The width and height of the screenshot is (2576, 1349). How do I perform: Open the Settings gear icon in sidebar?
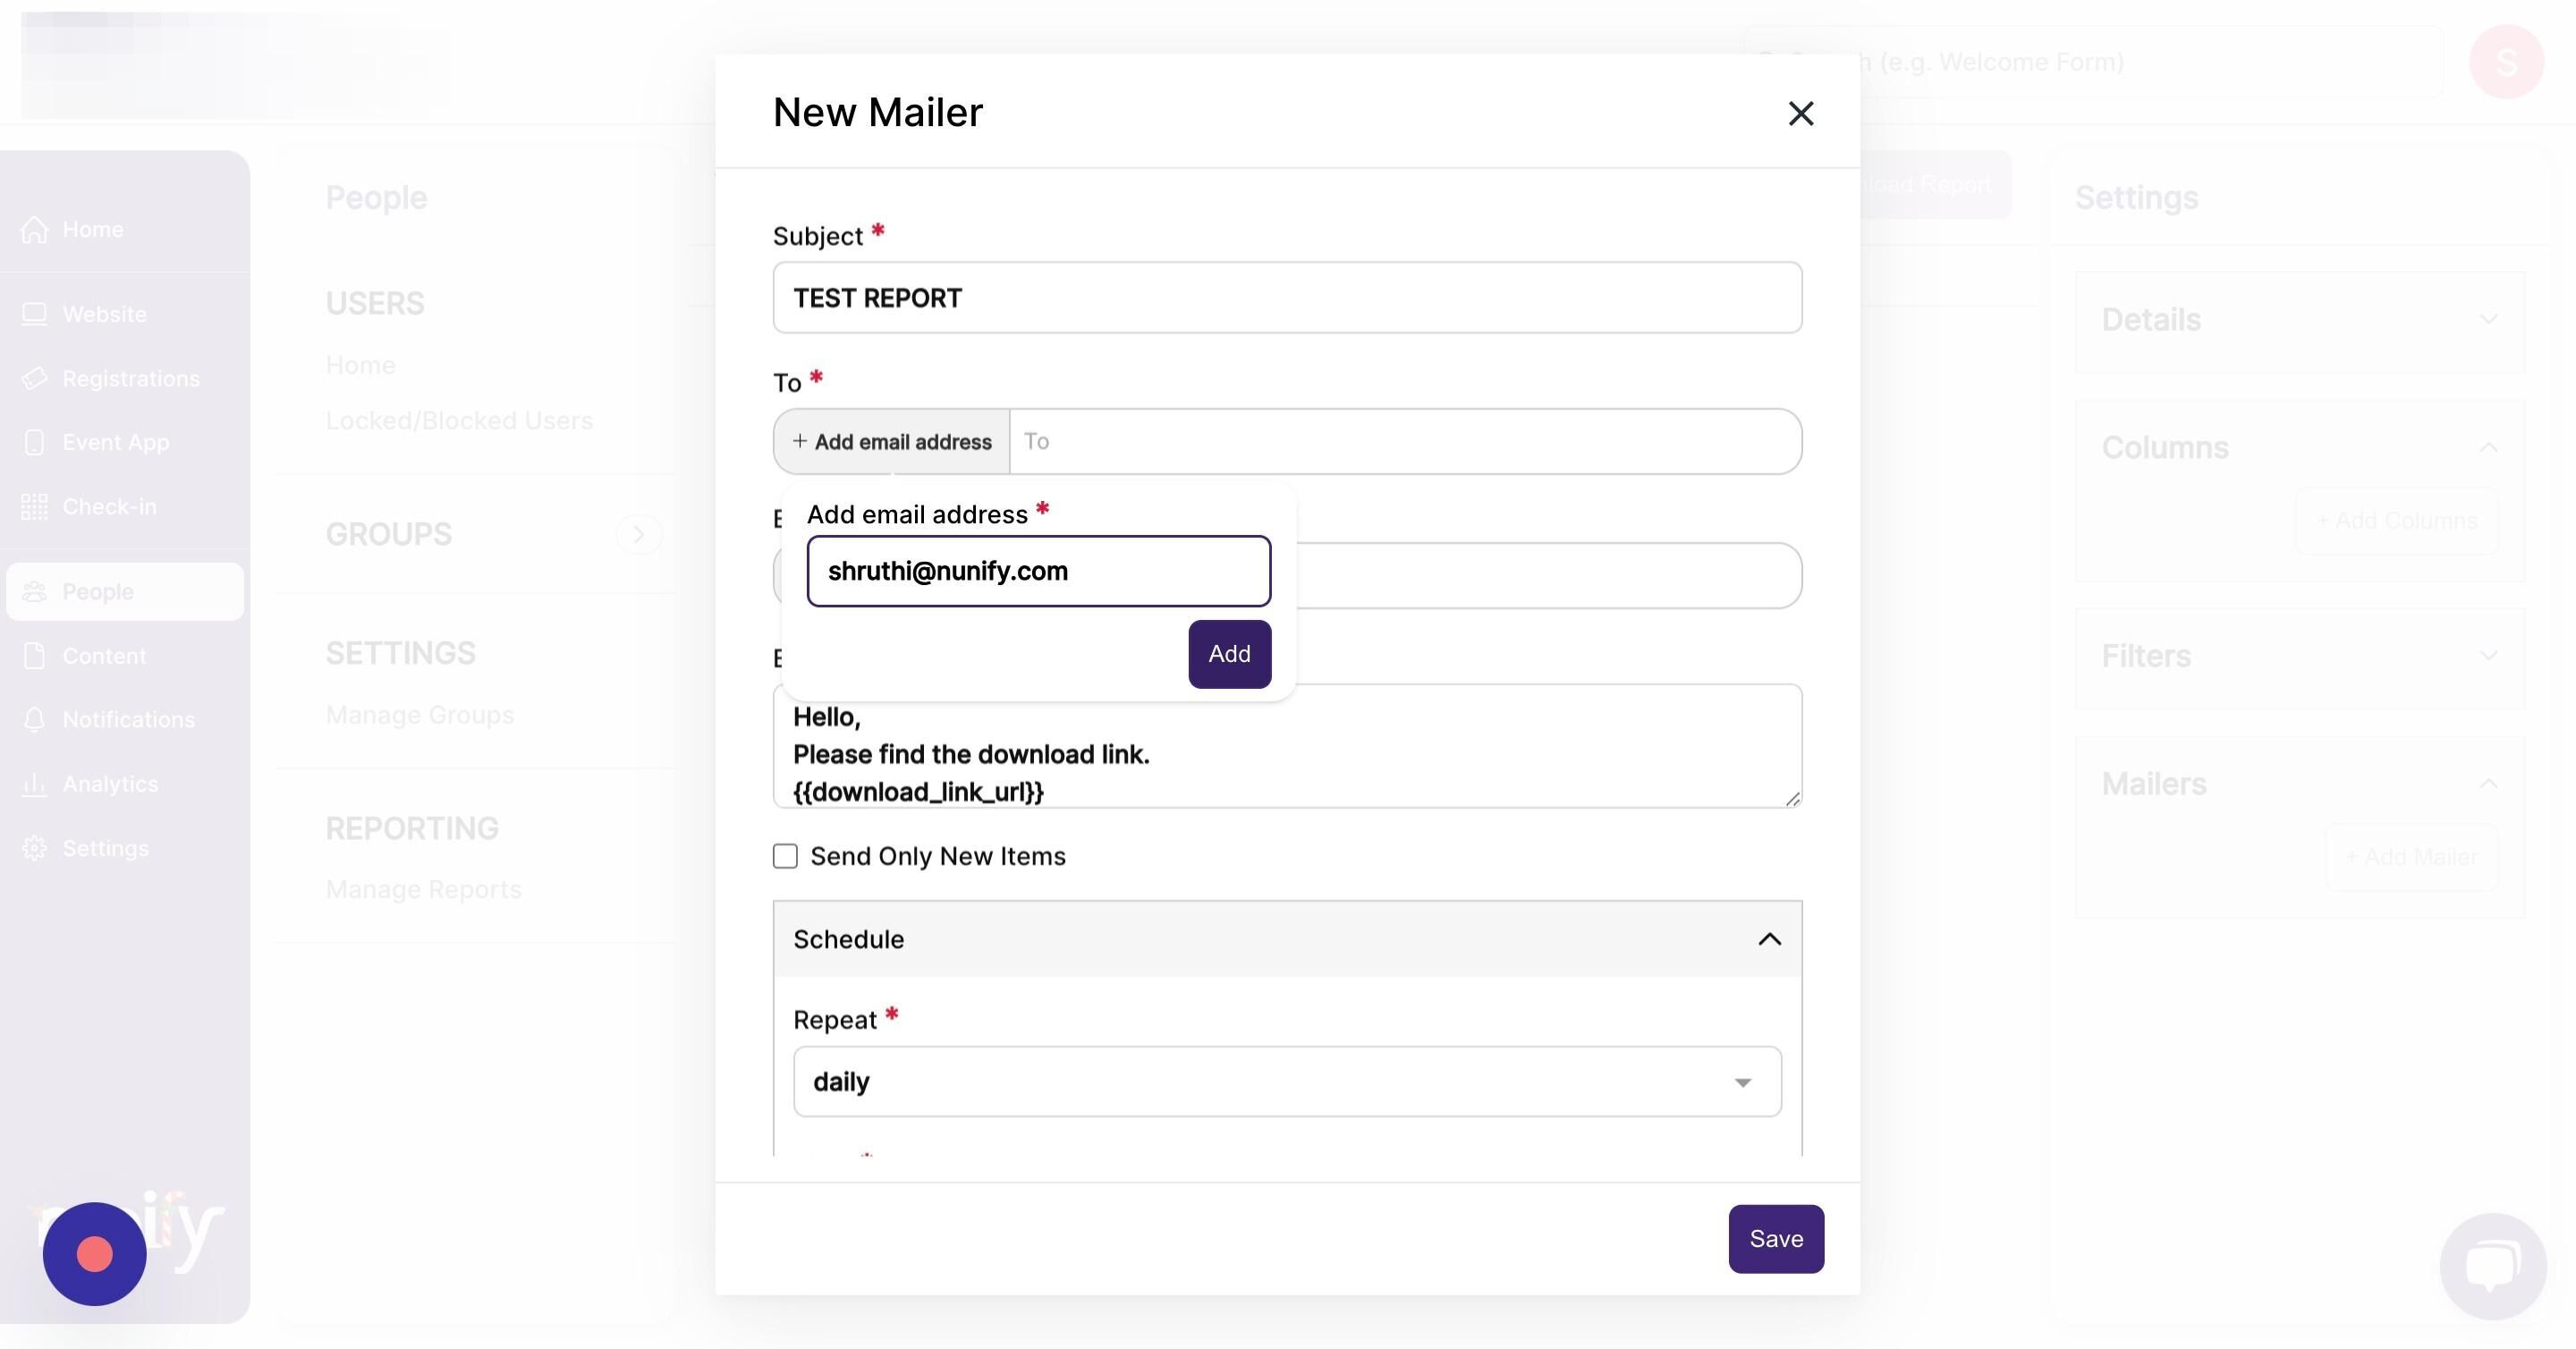point(34,848)
